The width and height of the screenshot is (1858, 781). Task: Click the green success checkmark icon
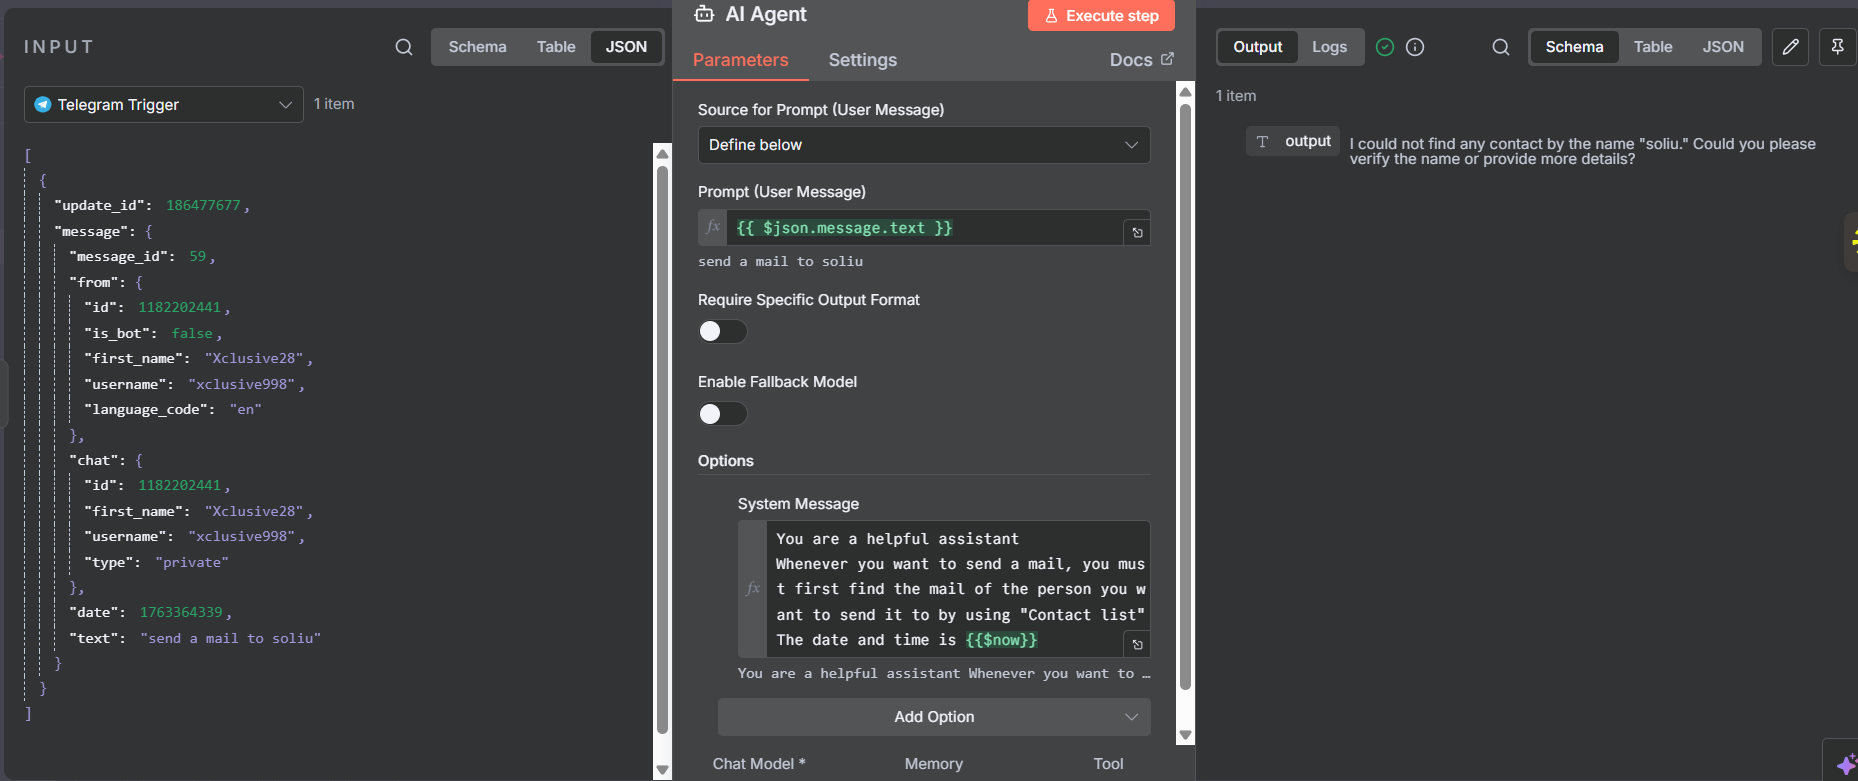[x=1385, y=47]
